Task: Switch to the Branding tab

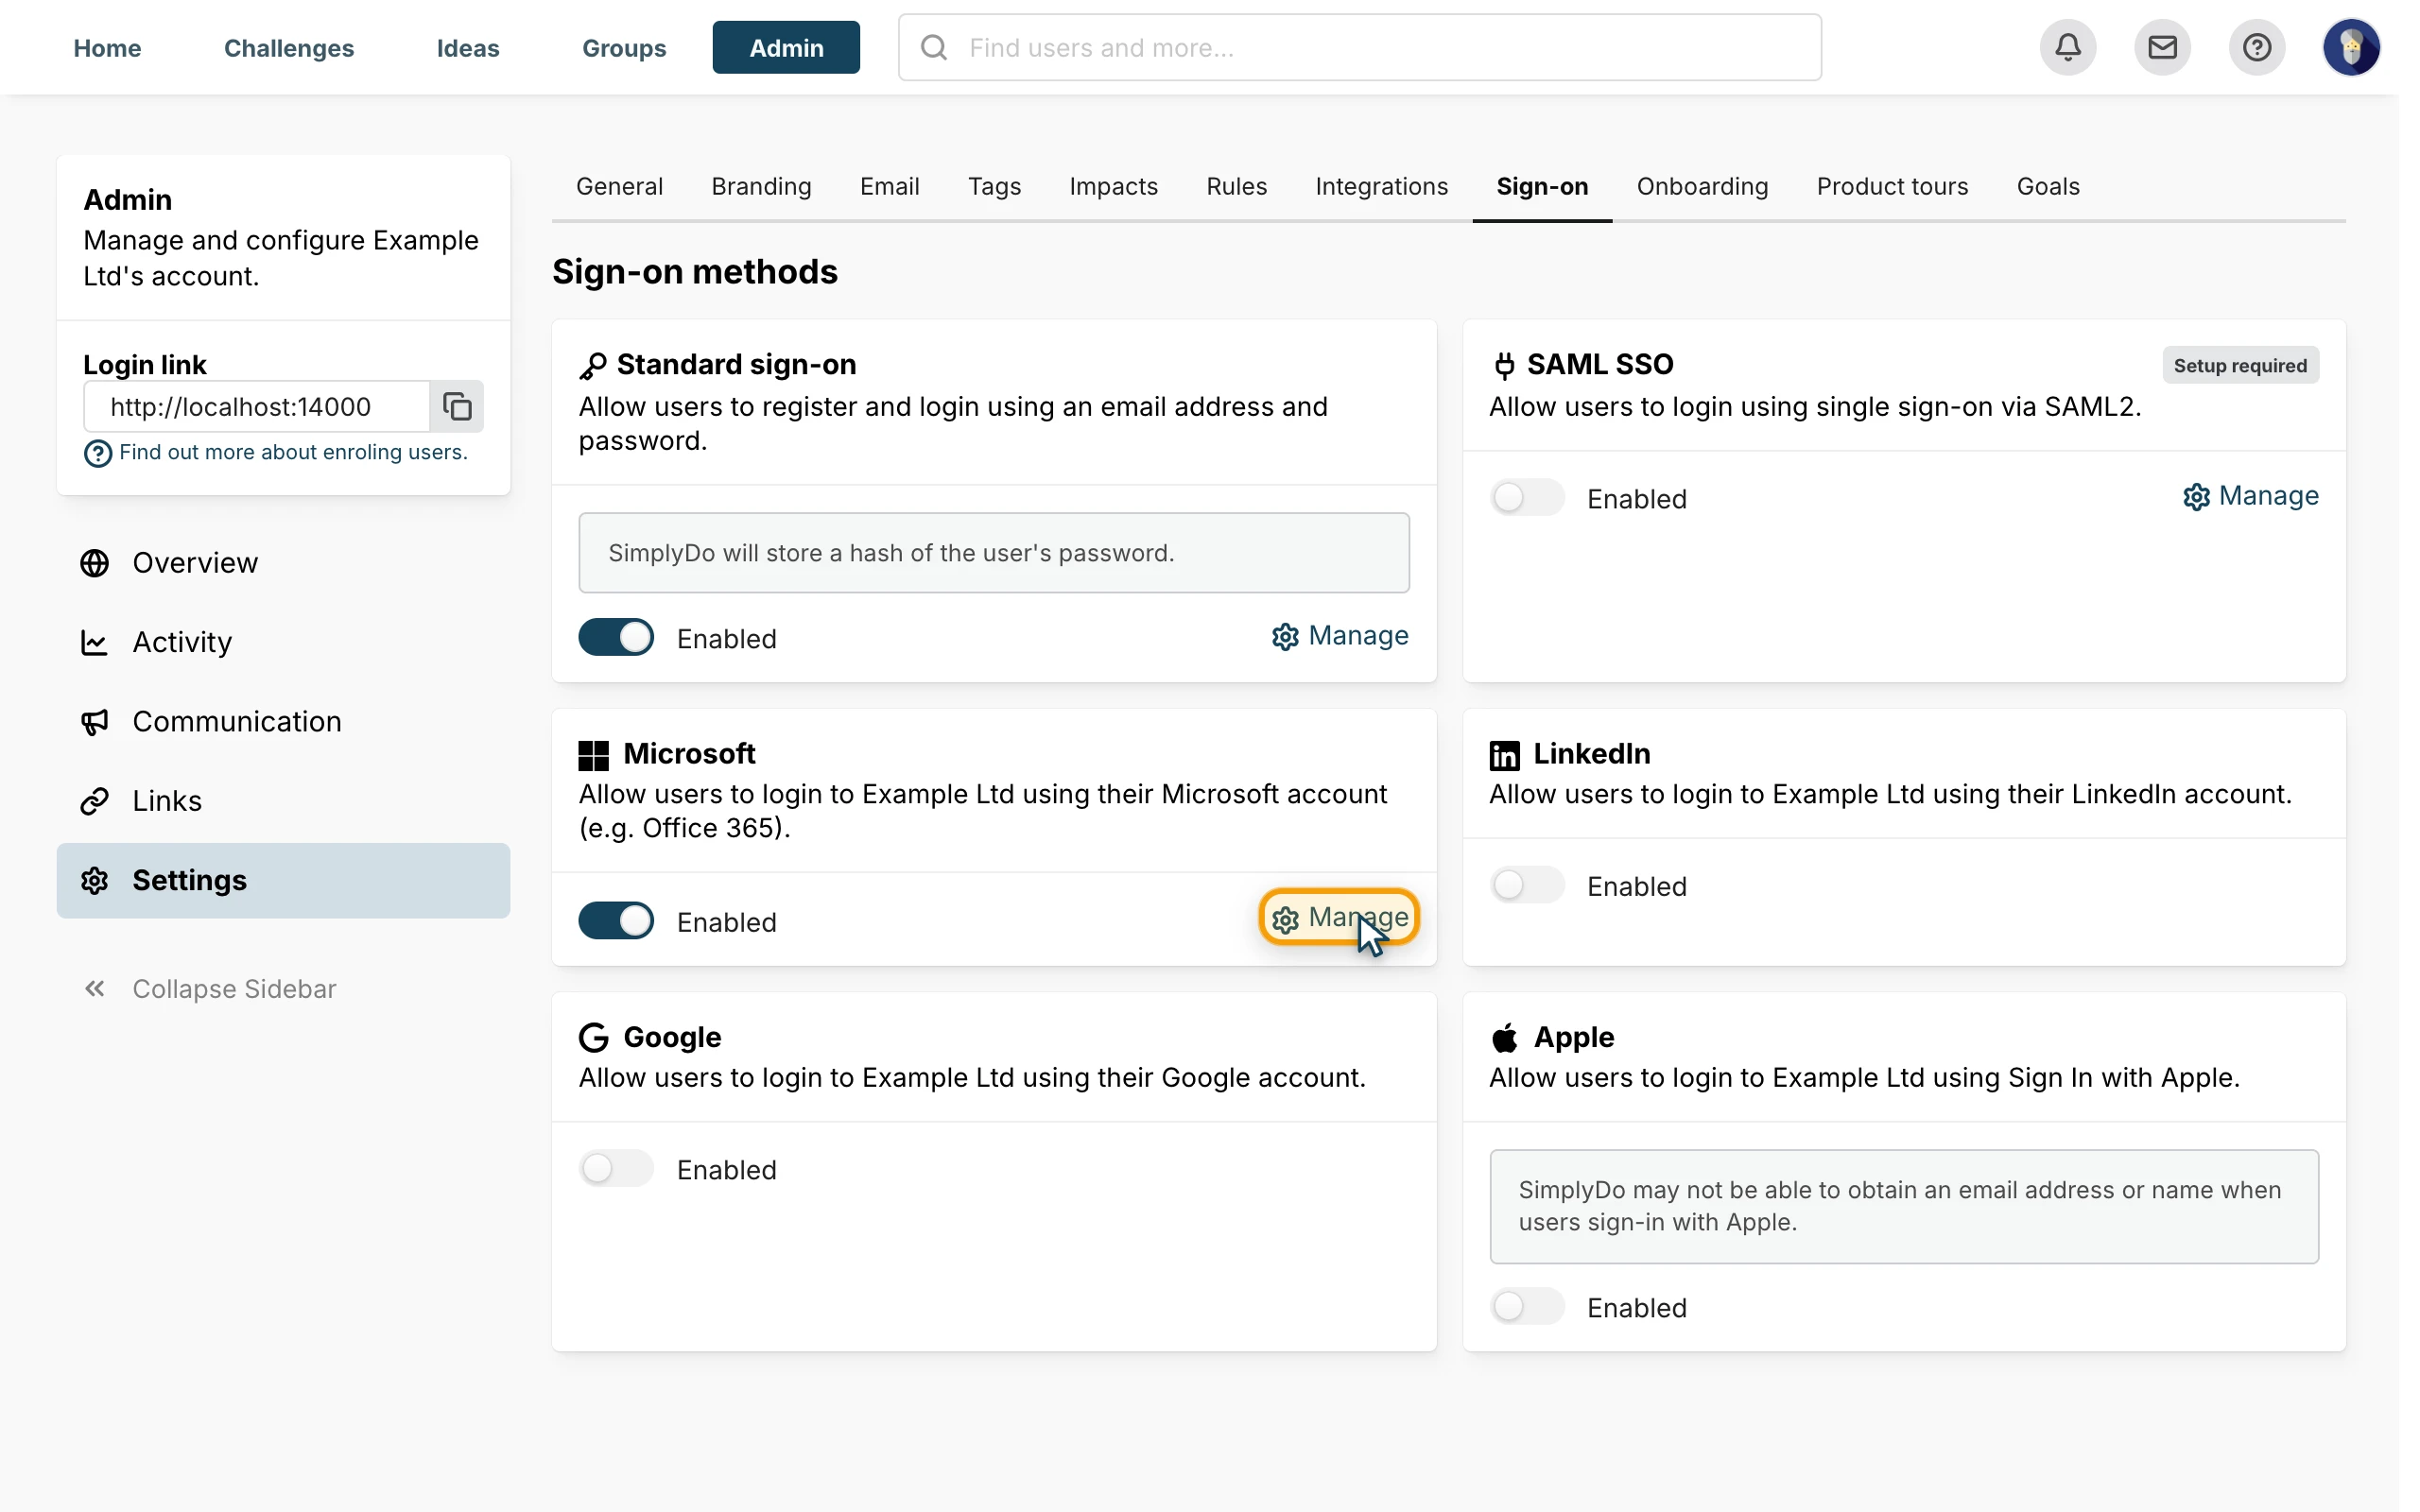Action: pos(761,186)
